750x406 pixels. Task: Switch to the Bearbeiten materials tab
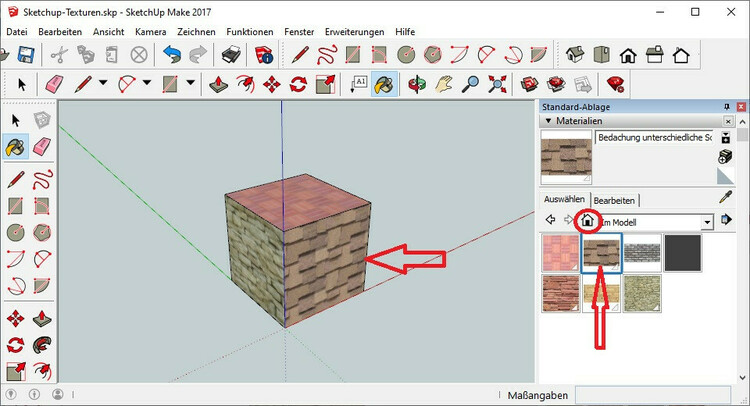[614, 200]
